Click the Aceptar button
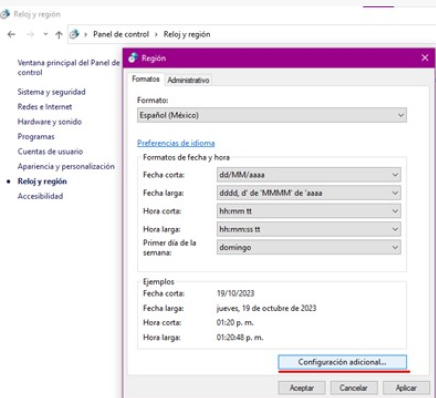 pos(302,388)
